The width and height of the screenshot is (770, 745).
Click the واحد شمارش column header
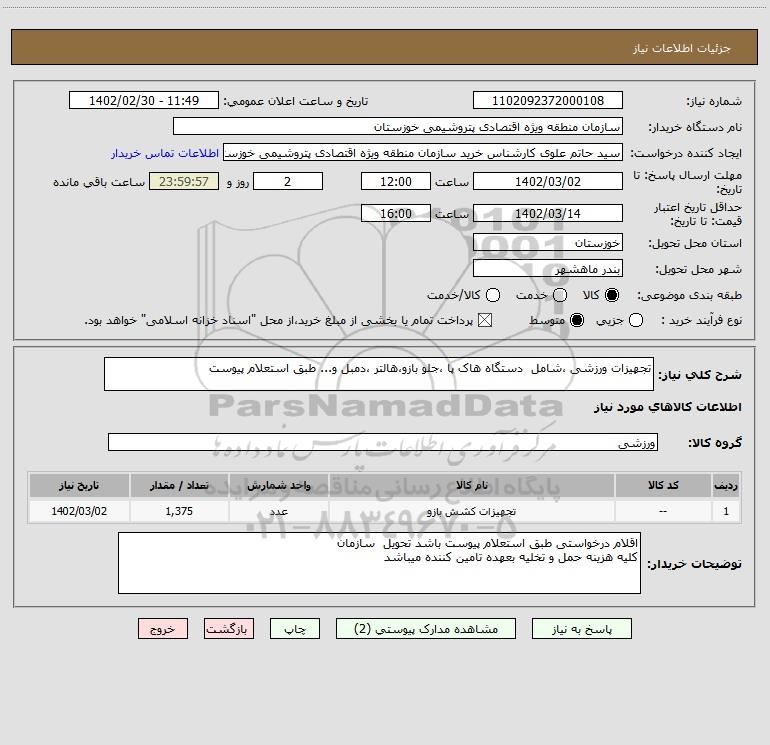(x=278, y=485)
